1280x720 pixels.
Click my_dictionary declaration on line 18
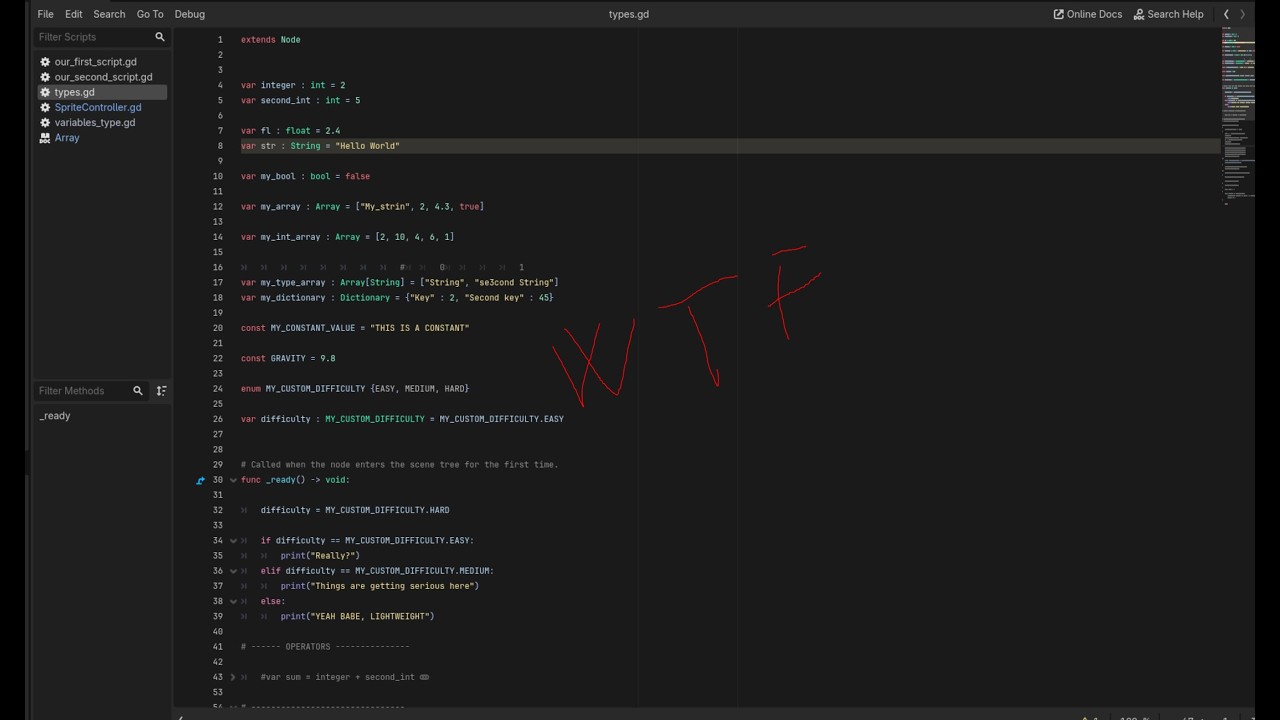coord(397,298)
